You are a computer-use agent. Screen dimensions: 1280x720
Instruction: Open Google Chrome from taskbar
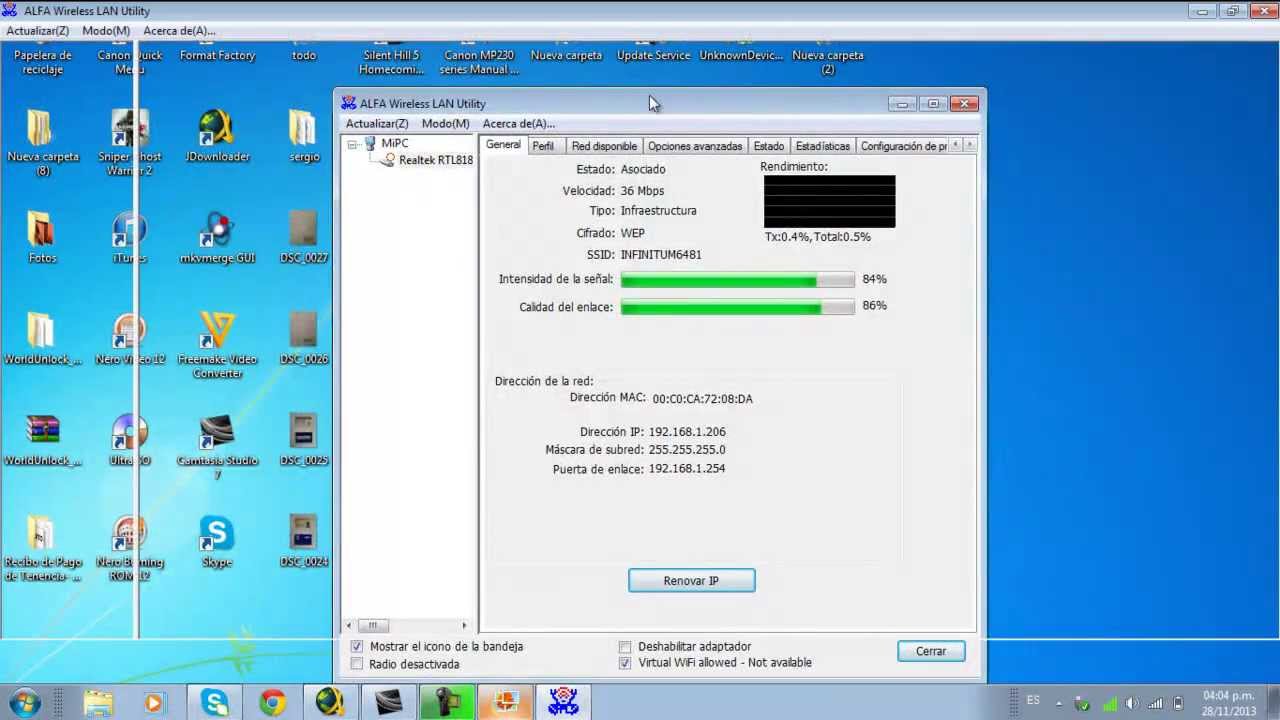point(272,703)
